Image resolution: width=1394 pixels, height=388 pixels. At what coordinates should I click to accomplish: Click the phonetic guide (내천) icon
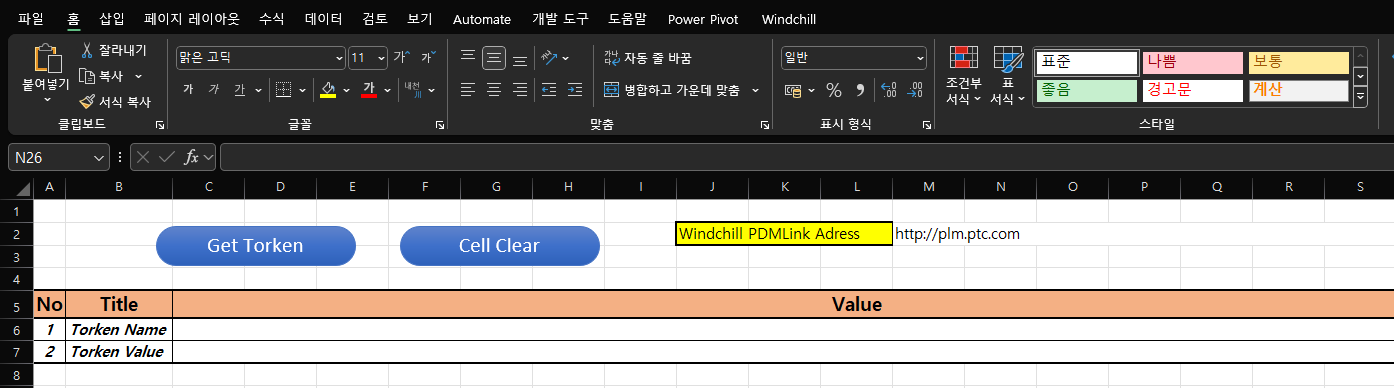pos(412,90)
